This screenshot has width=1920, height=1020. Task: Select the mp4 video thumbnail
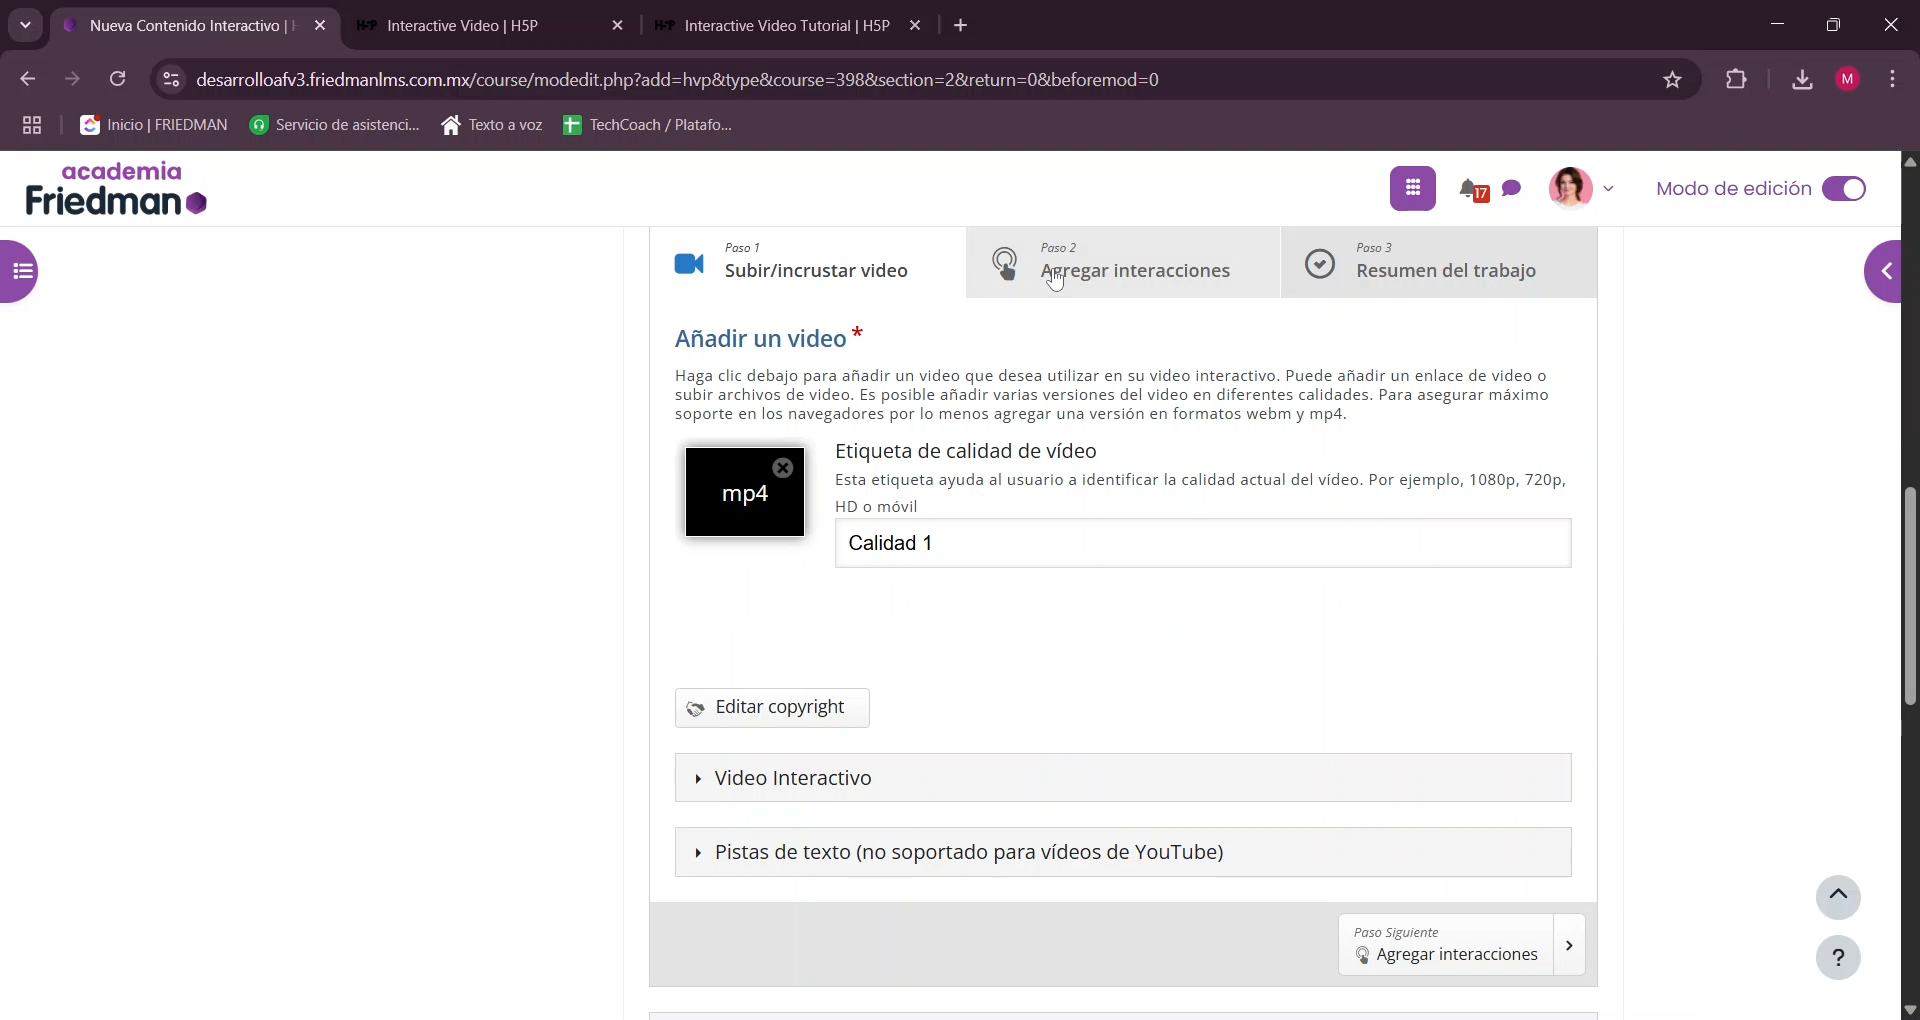745,492
